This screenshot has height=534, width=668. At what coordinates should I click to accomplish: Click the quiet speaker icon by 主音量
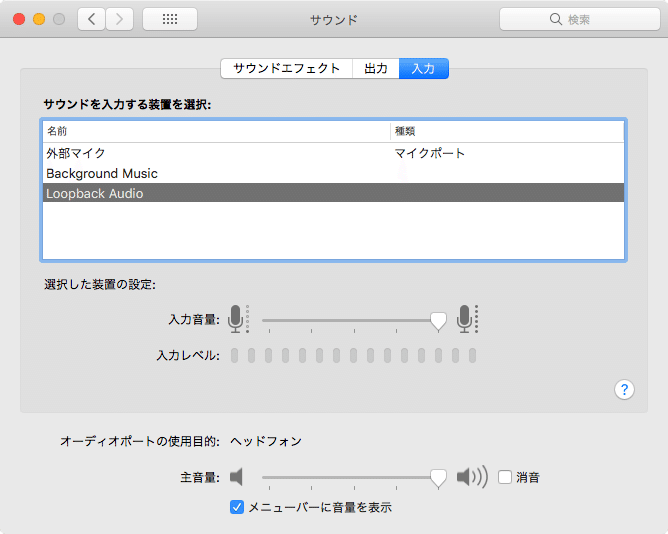236,477
